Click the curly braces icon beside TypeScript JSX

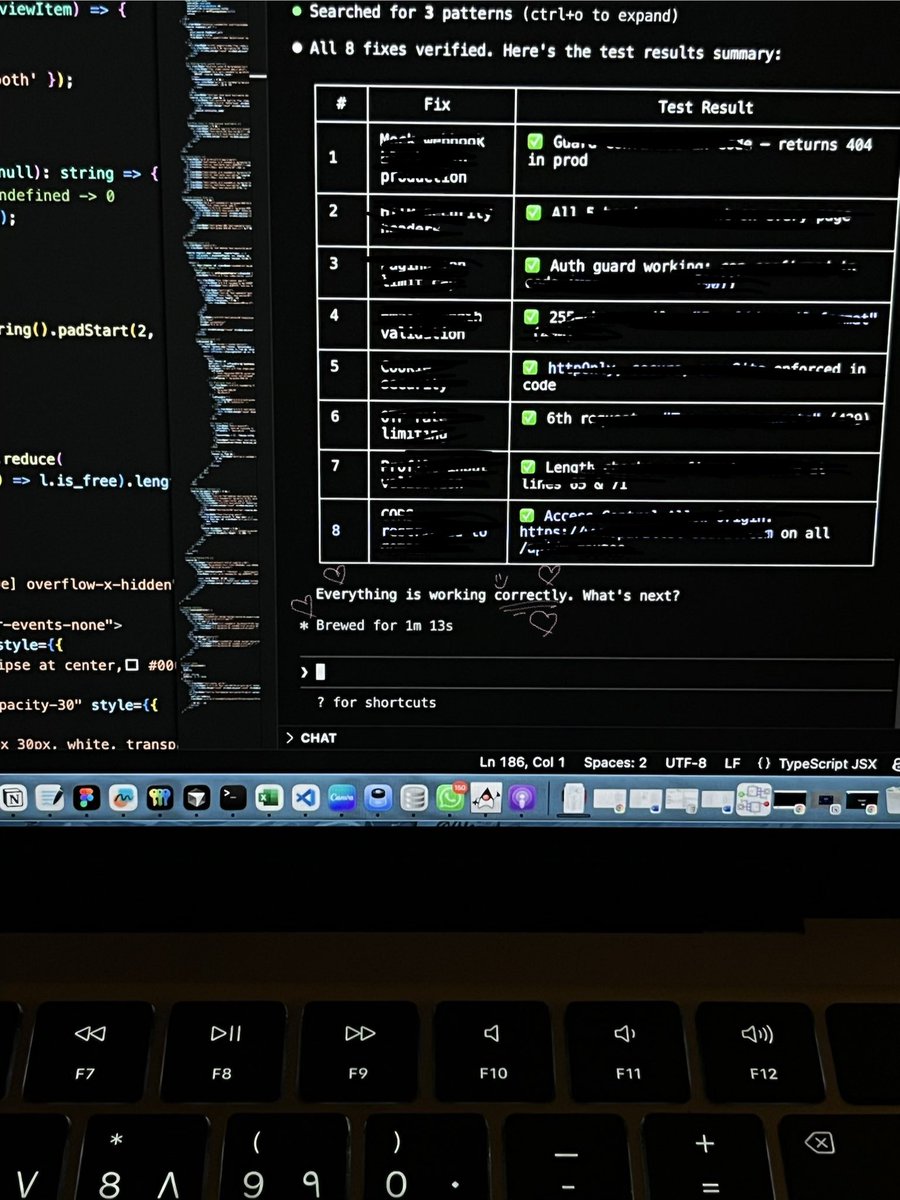[x=765, y=763]
